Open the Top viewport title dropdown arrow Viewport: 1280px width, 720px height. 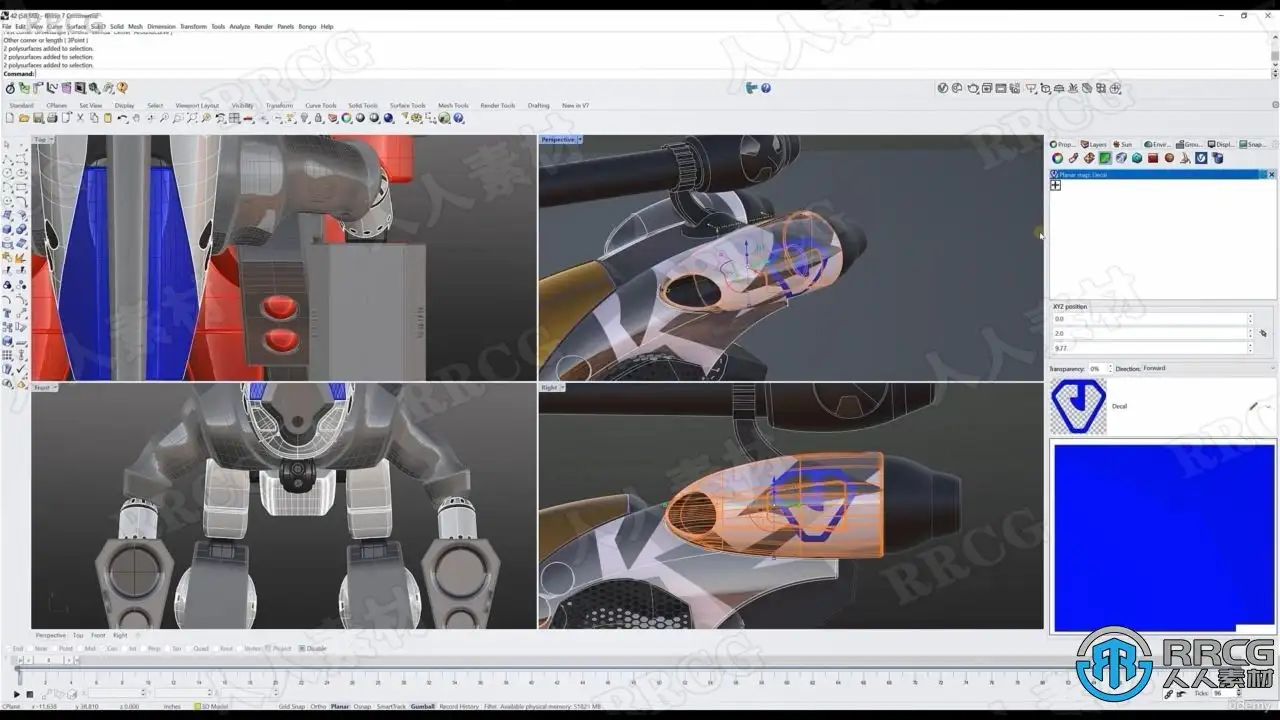pyautogui.click(x=51, y=140)
